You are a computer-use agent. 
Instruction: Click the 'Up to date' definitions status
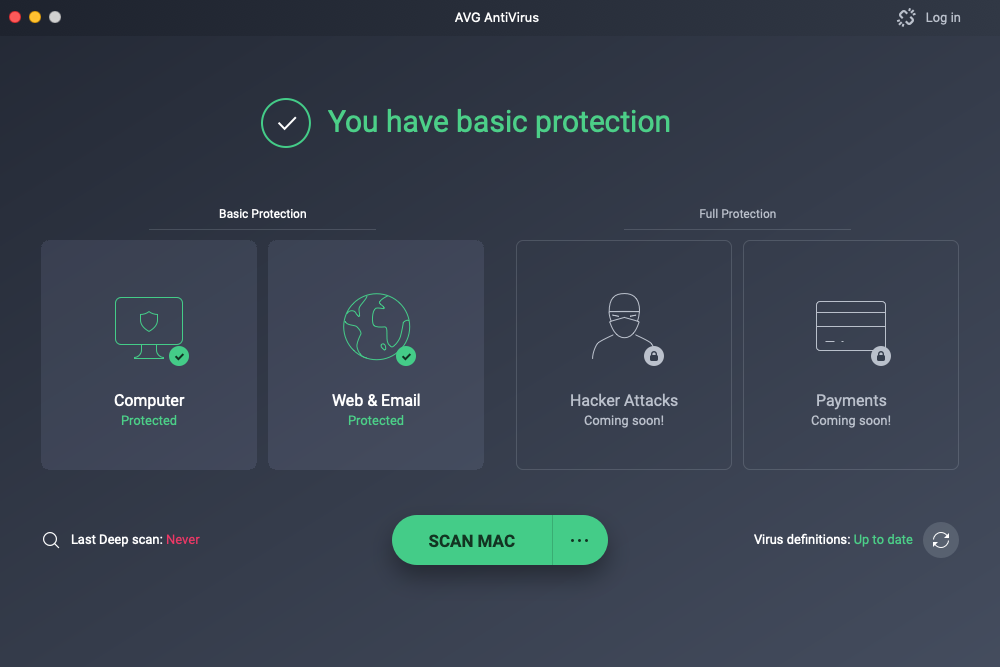tap(883, 539)
